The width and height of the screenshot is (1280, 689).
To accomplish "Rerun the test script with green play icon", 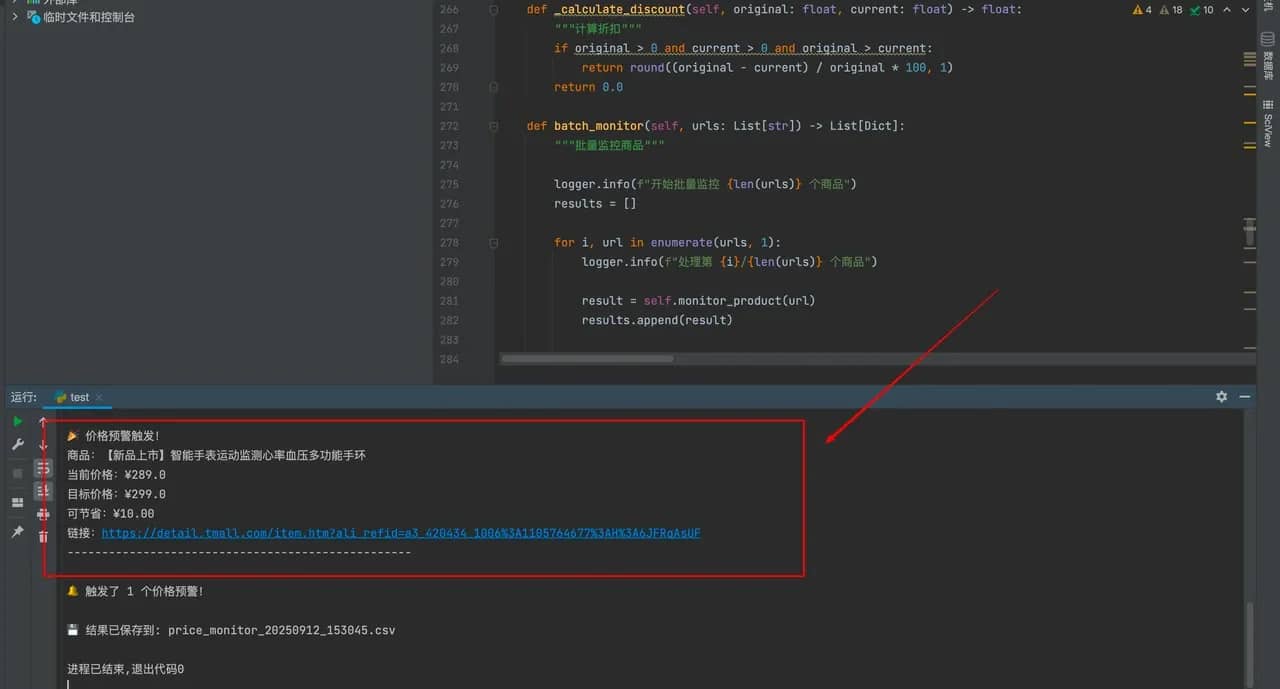I will tap(17, 422).
